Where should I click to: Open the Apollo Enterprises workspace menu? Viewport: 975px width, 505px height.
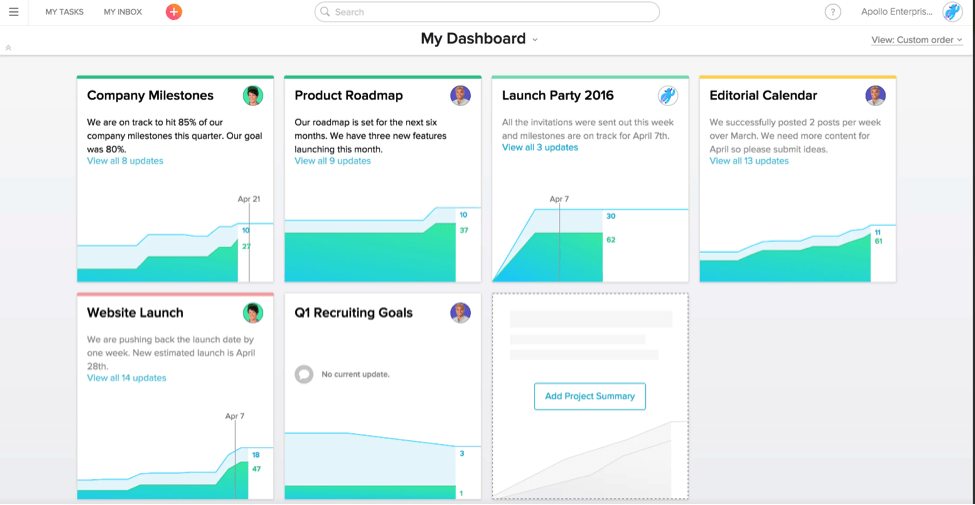tap(898, 12)
